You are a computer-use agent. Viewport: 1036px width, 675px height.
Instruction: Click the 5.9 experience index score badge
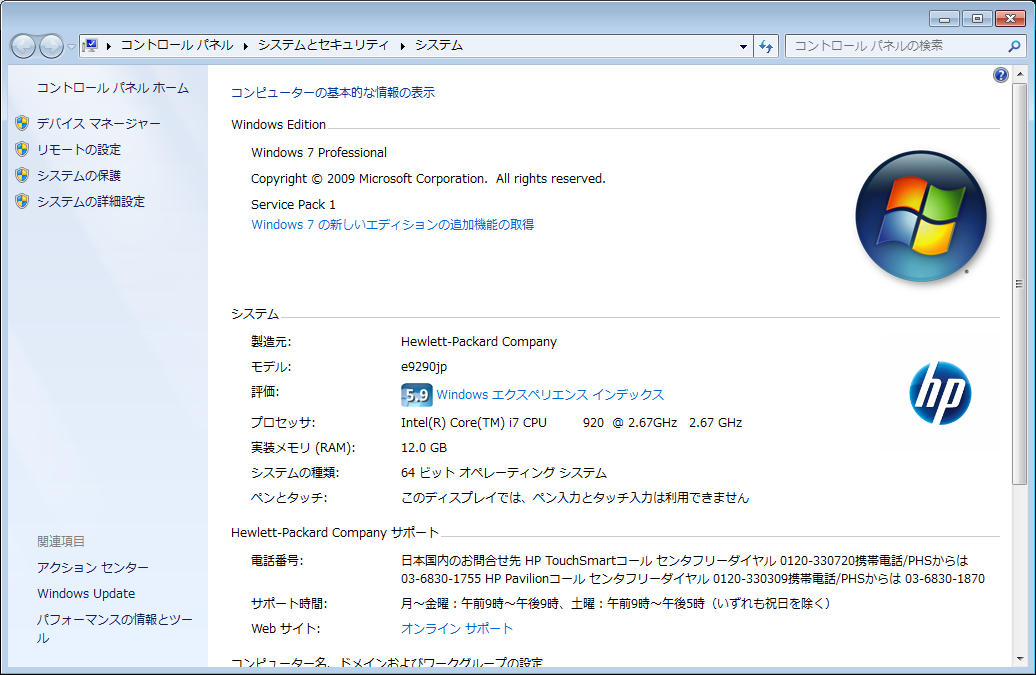click(x=416, y=395)
